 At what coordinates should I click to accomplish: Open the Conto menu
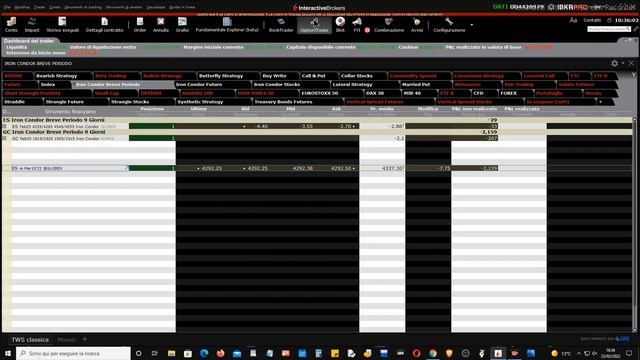(54, 7)
